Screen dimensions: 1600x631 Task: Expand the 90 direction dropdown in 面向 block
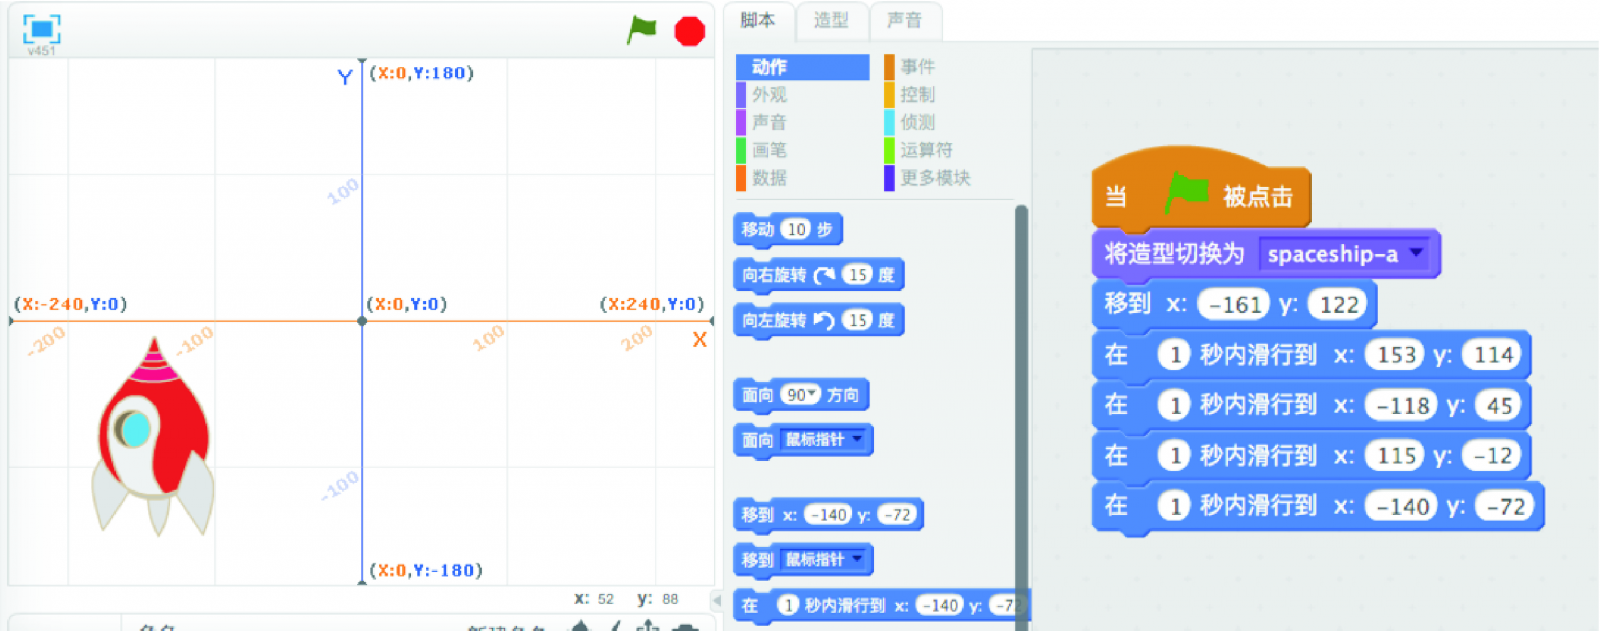point(812,395)
